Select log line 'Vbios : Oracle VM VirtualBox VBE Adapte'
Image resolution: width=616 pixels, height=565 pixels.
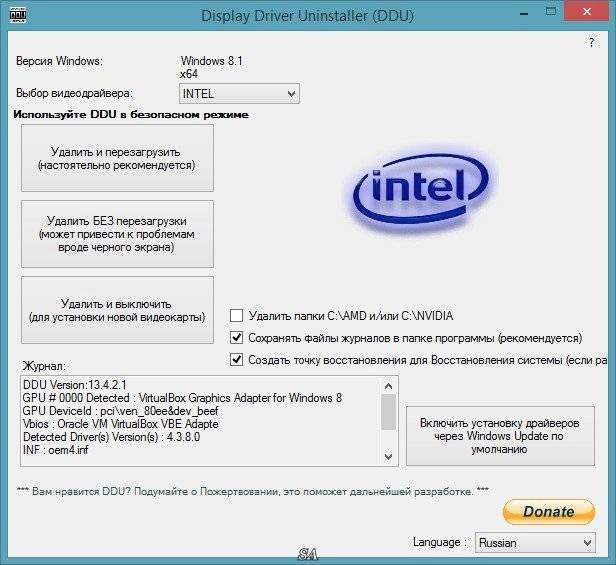point(121,424)
